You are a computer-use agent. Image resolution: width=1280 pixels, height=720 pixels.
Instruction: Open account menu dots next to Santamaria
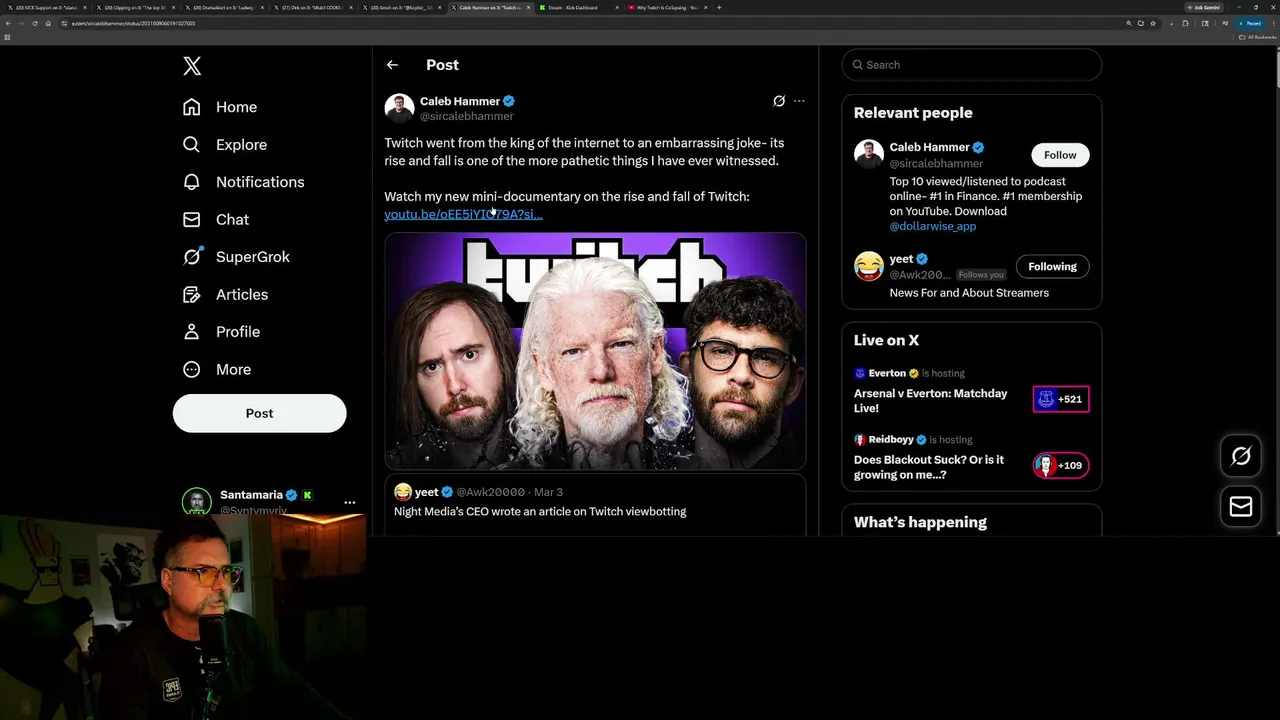pos(349,502)
